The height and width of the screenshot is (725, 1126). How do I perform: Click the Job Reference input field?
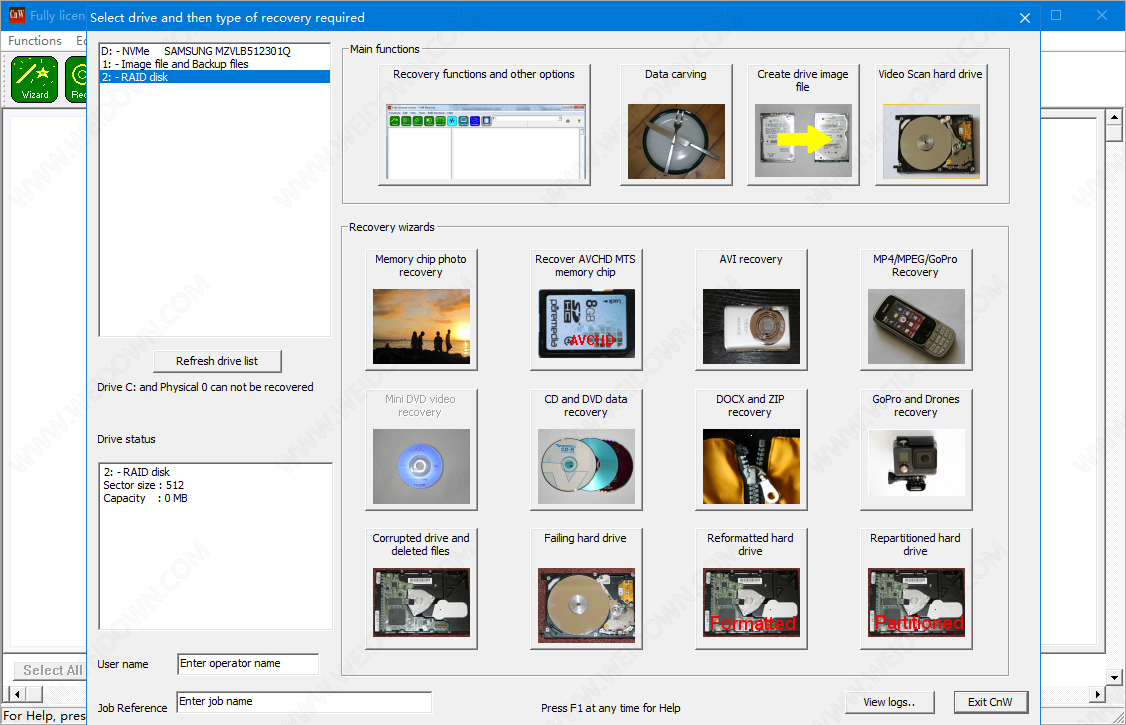point(304,702)
